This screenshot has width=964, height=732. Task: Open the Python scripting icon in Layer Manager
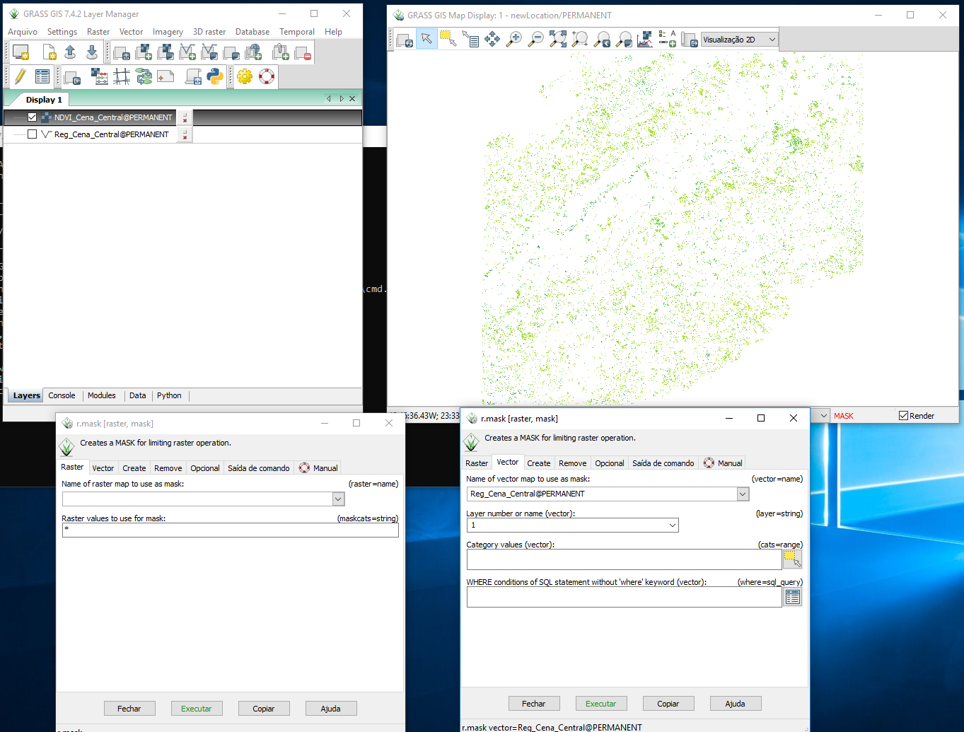click(x=215, y=77)
